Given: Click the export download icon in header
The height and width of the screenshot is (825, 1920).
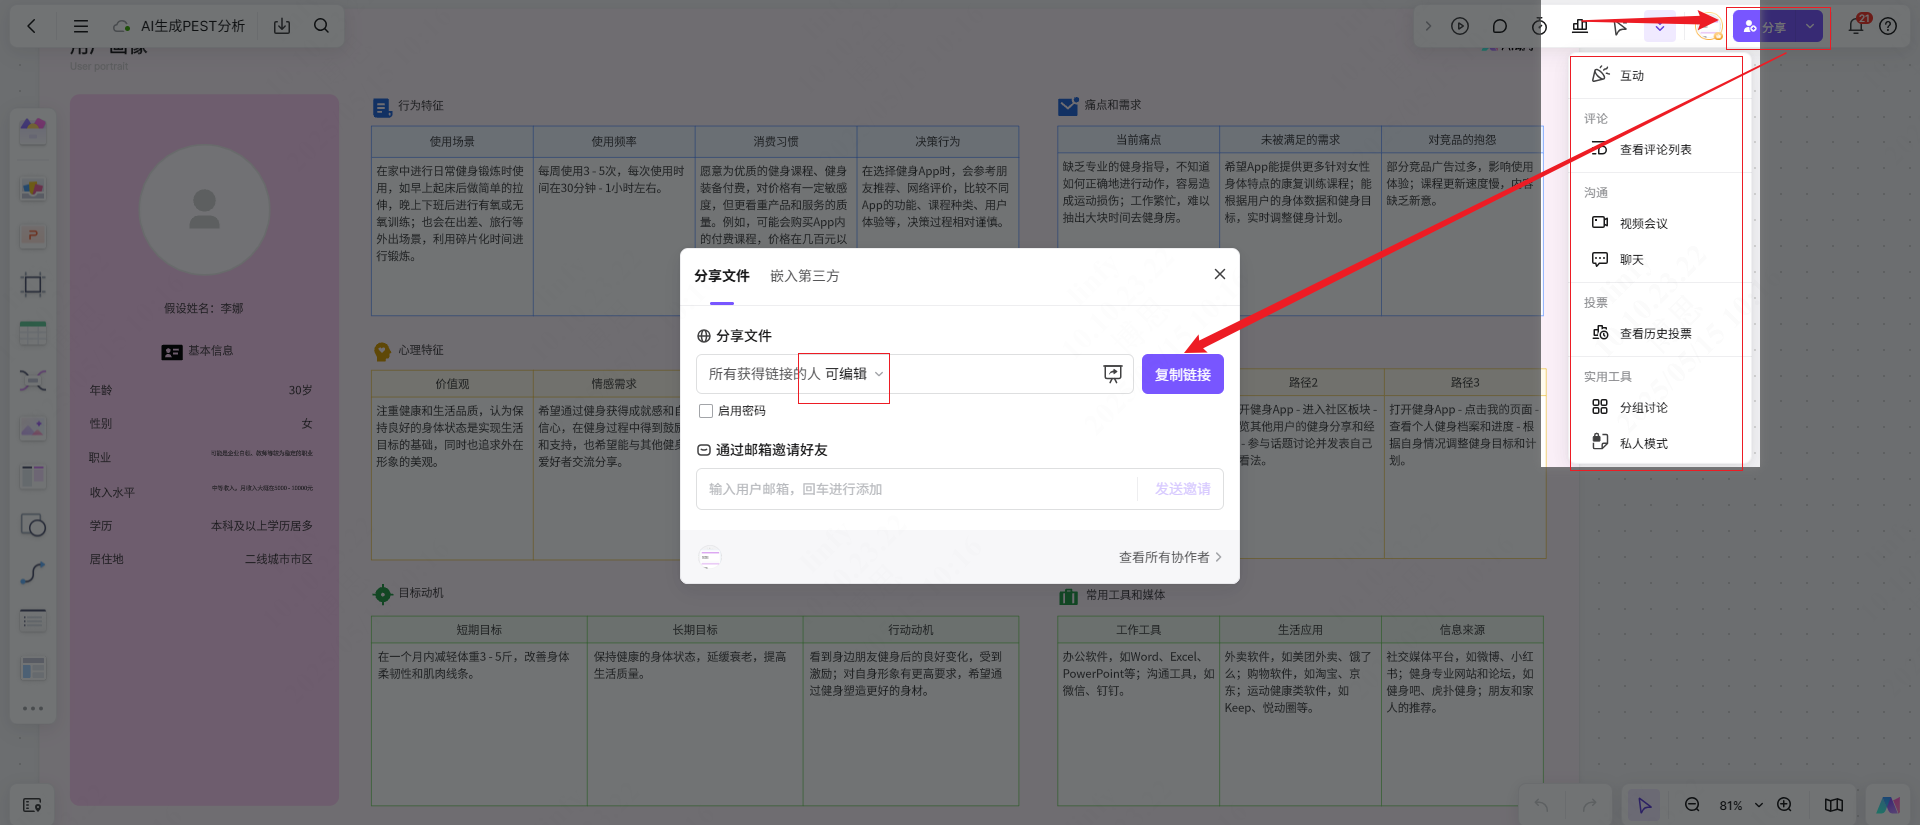Looking at the screenshot, I should (282, 26).
